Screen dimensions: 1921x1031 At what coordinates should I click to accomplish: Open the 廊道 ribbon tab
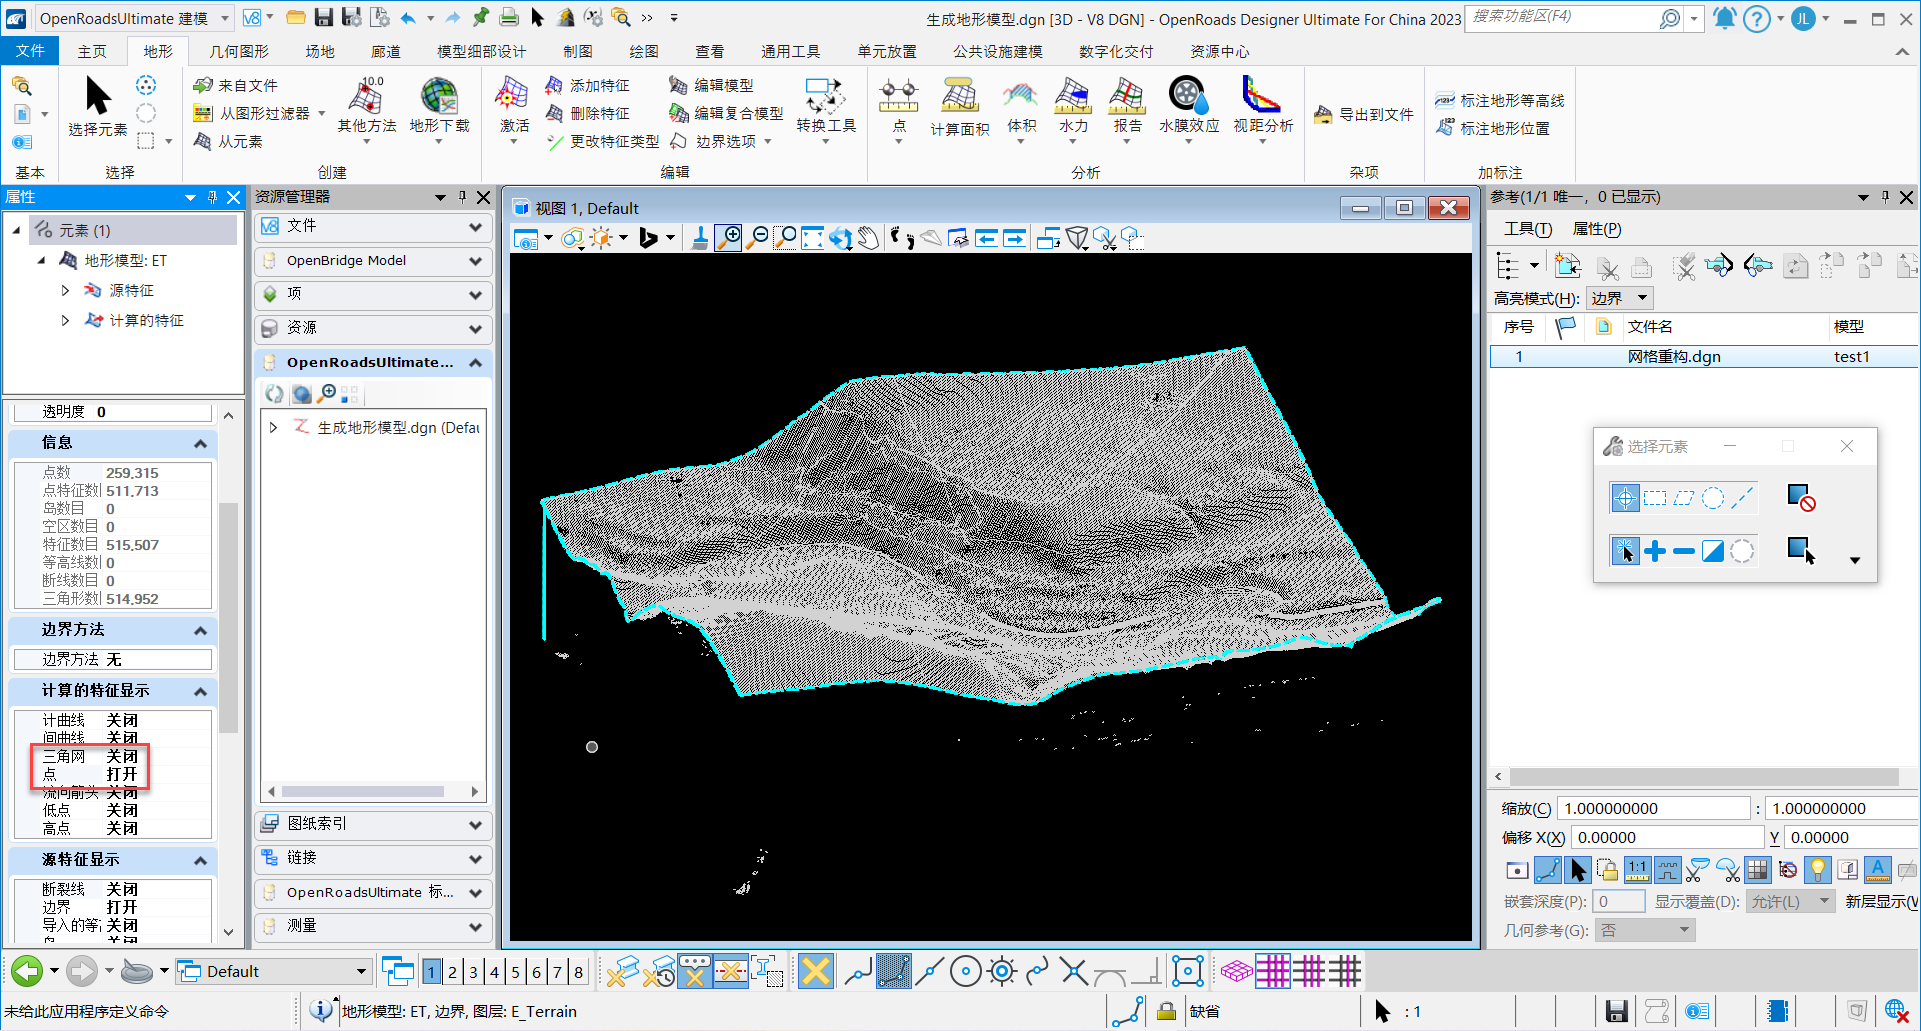[x=385, y=51]
